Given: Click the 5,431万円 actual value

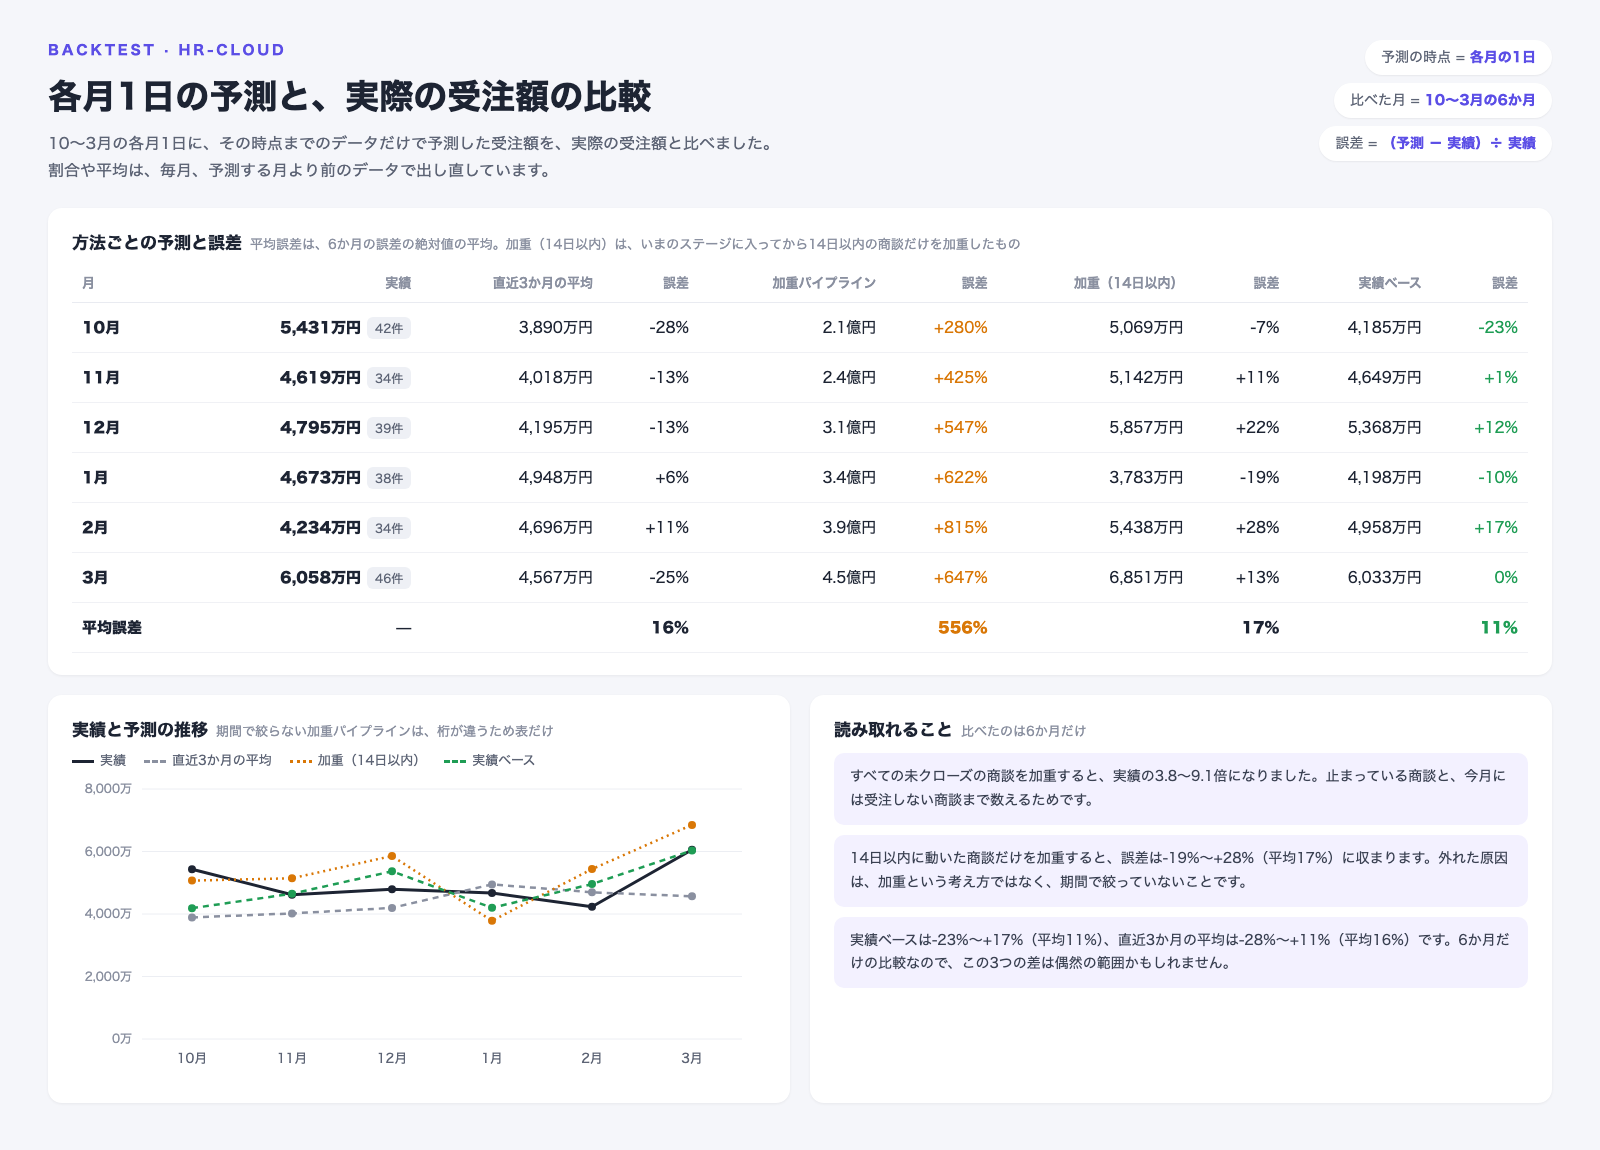Looking at the screenshot, I should click(x=320, y=328).
